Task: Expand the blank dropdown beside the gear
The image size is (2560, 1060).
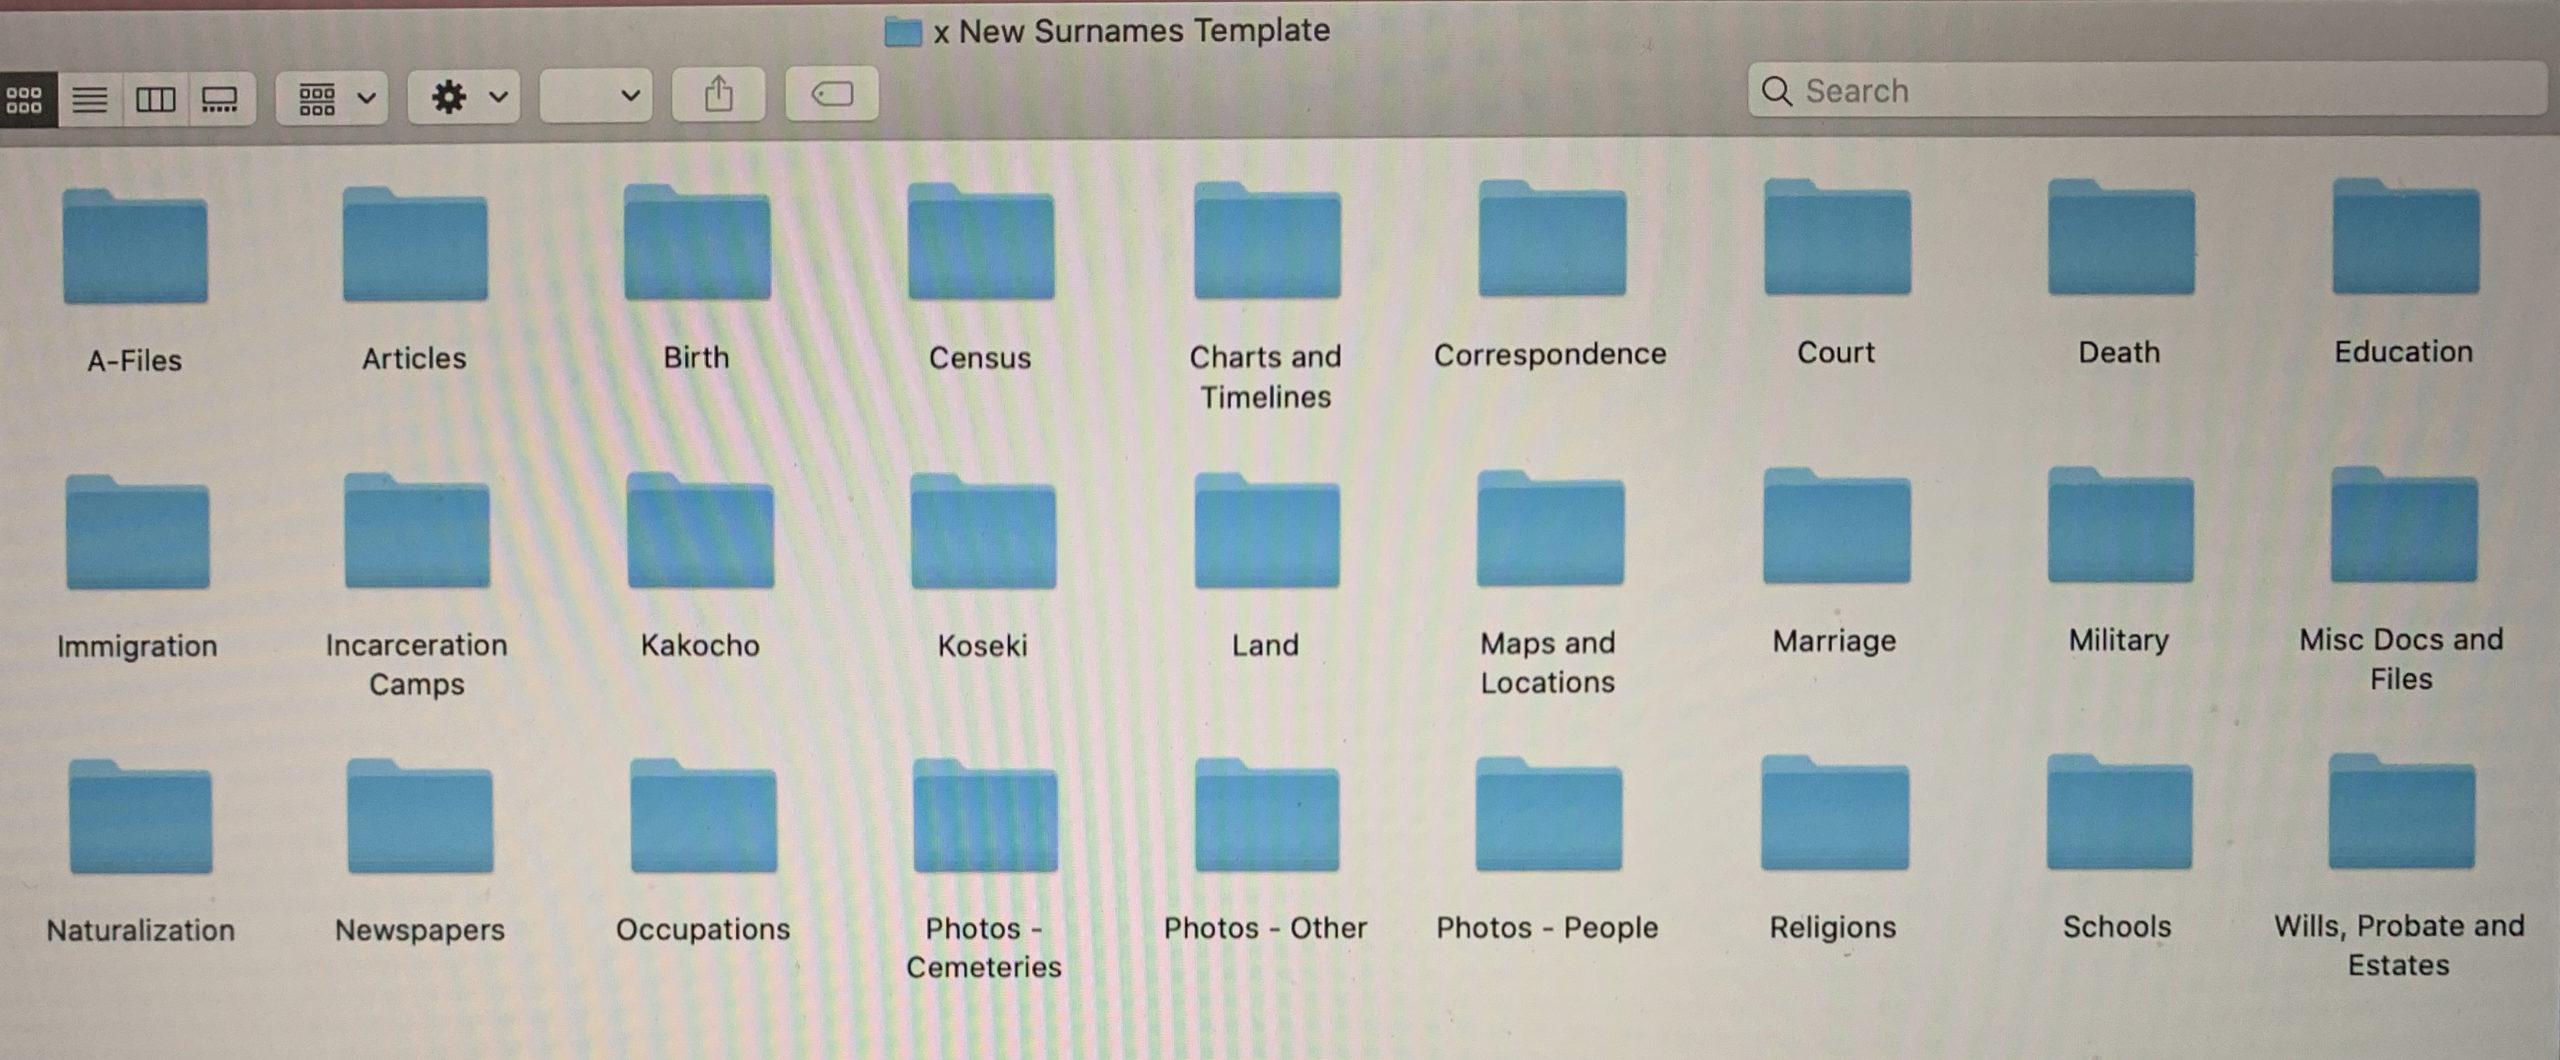Action: pos(597,96)
